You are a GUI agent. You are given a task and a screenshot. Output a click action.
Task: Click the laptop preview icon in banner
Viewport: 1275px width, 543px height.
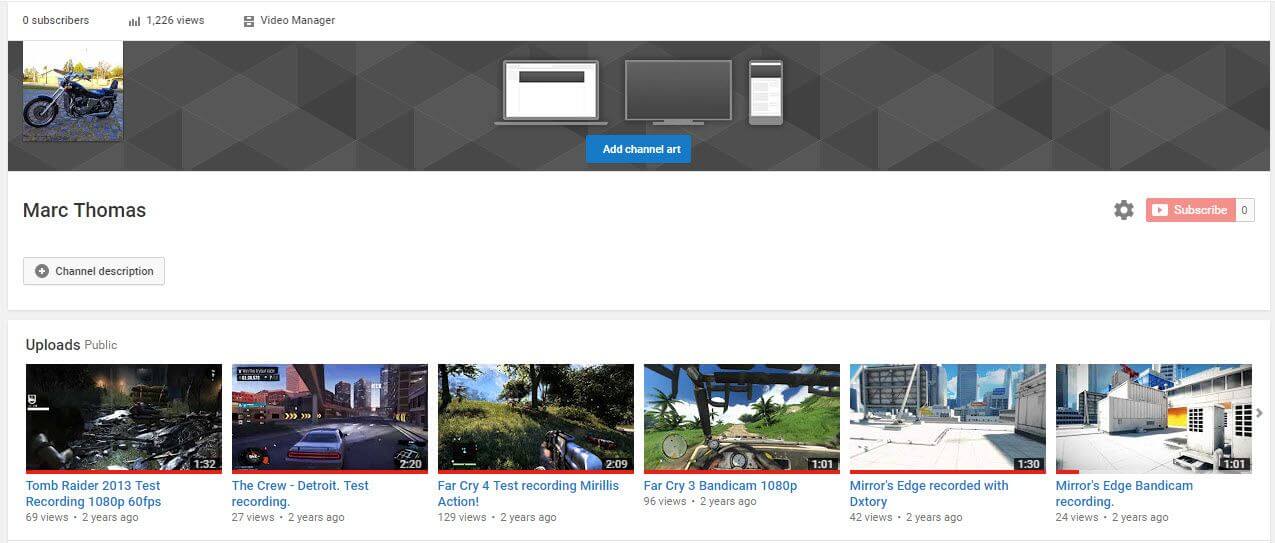[x=550, y=93]
